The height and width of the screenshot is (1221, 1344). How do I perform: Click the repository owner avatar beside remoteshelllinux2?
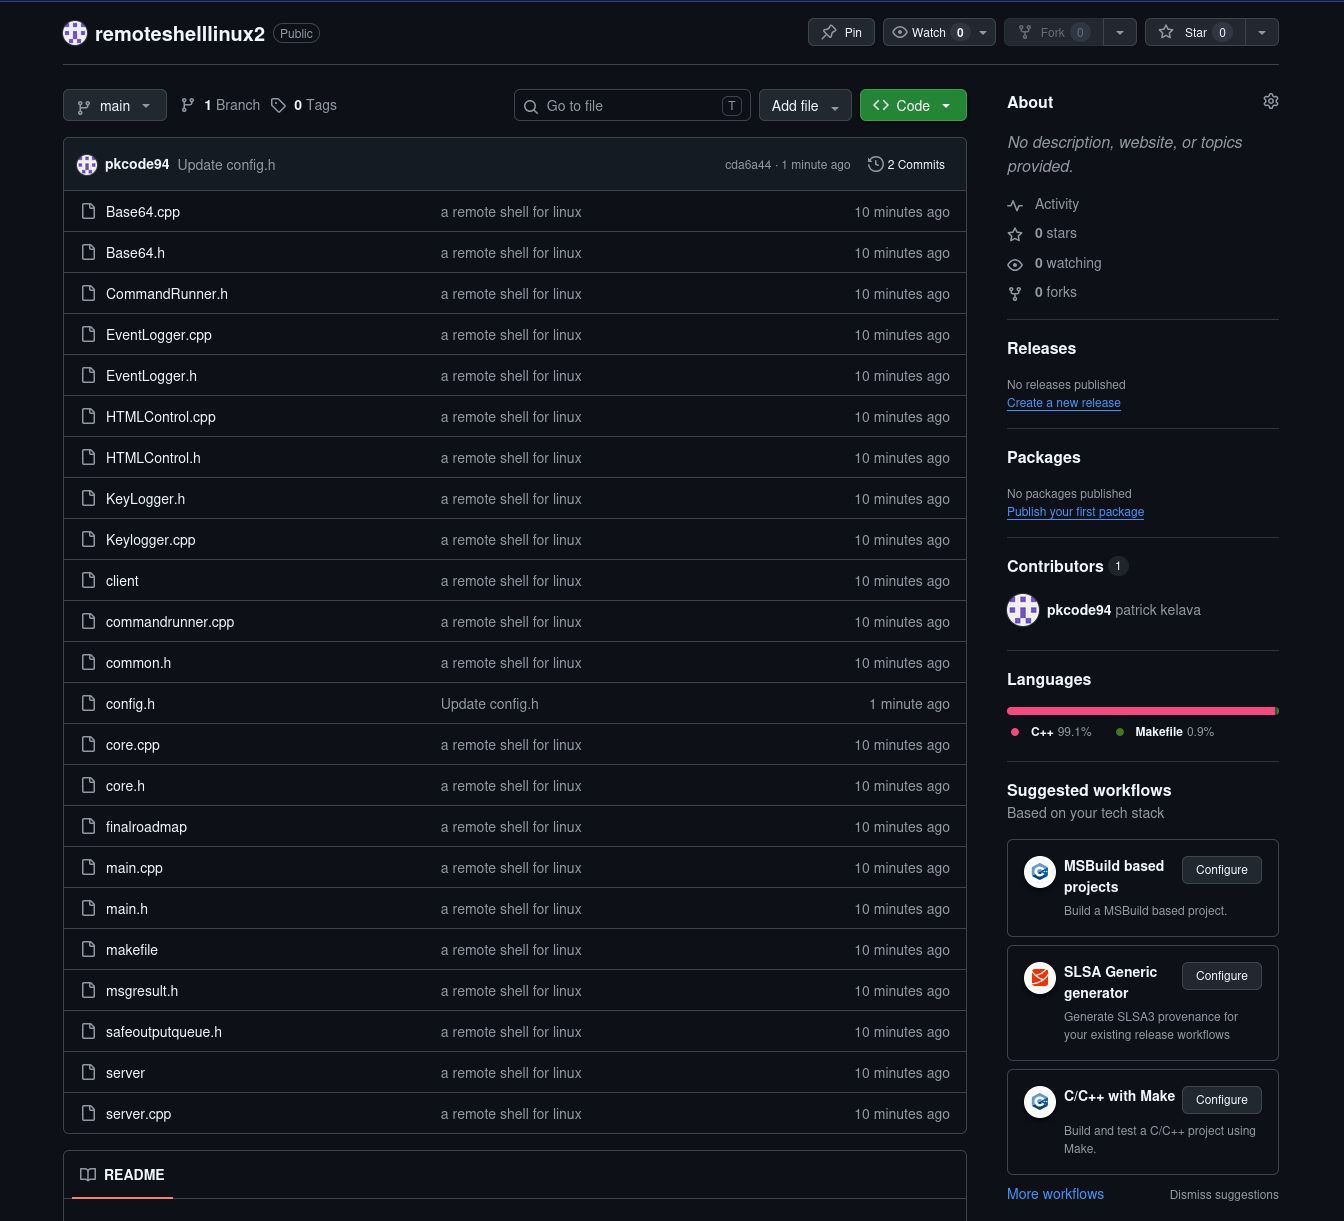(x=75, y=33)
